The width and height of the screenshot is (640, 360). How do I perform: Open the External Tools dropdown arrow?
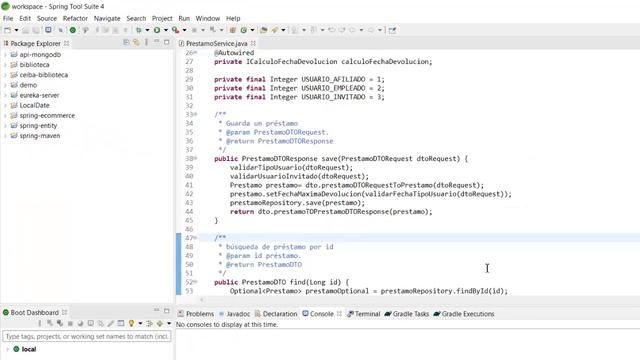(184, 30)
